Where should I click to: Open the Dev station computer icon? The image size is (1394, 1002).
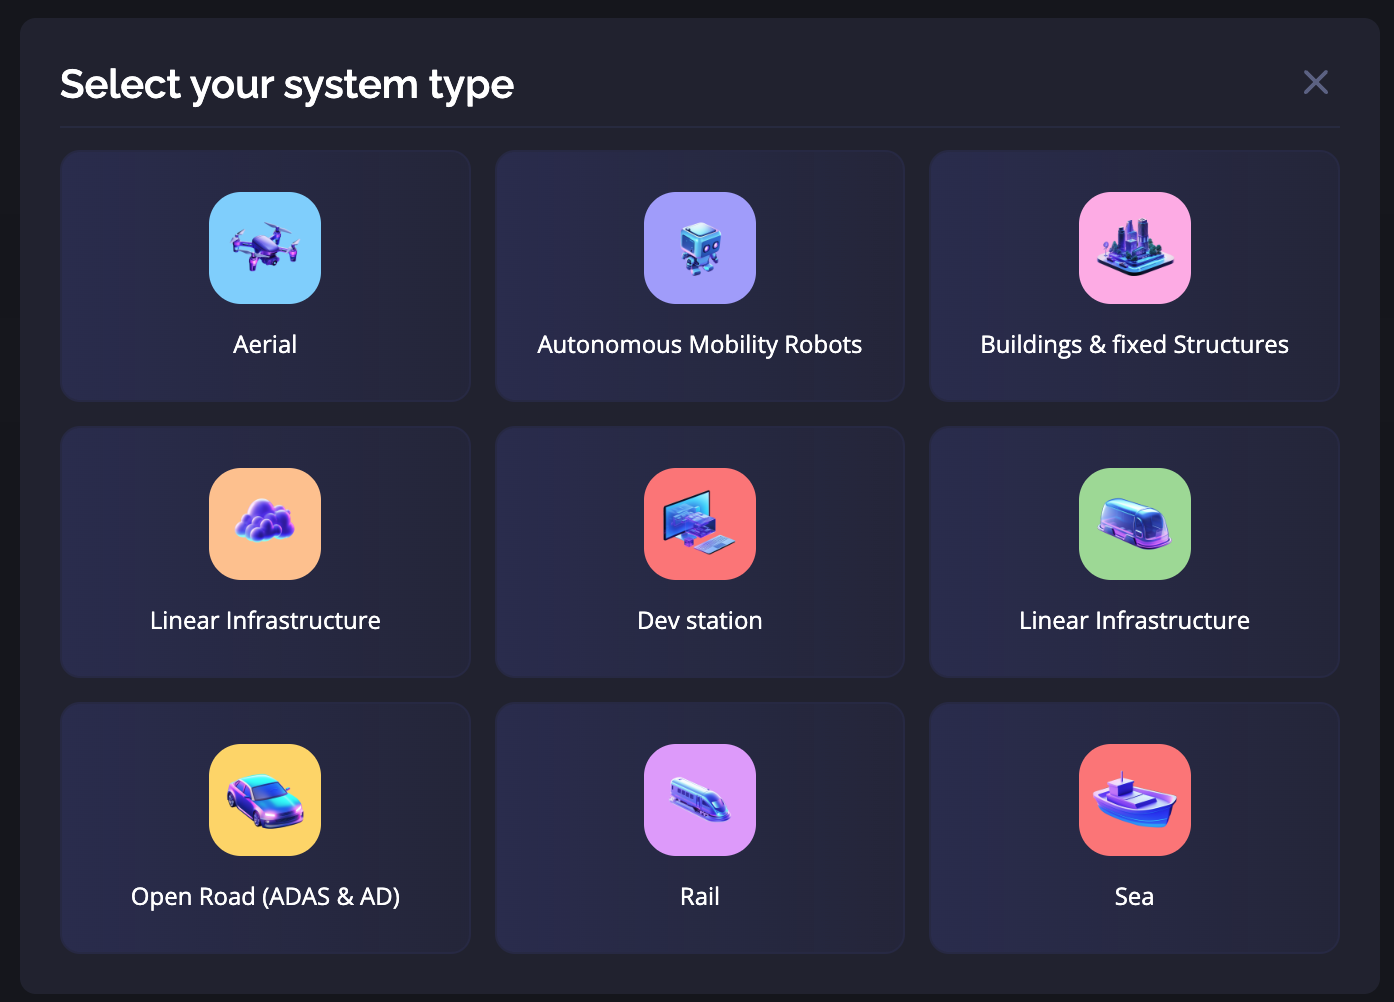(x=700, y=524)
